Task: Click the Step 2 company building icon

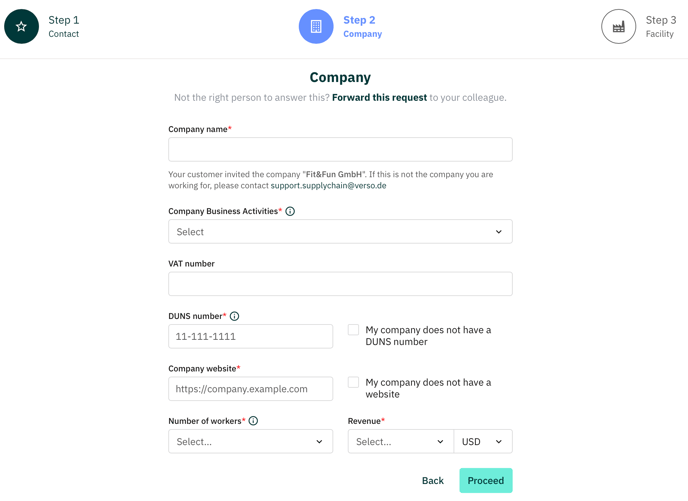Action: [x=316, y=26]
